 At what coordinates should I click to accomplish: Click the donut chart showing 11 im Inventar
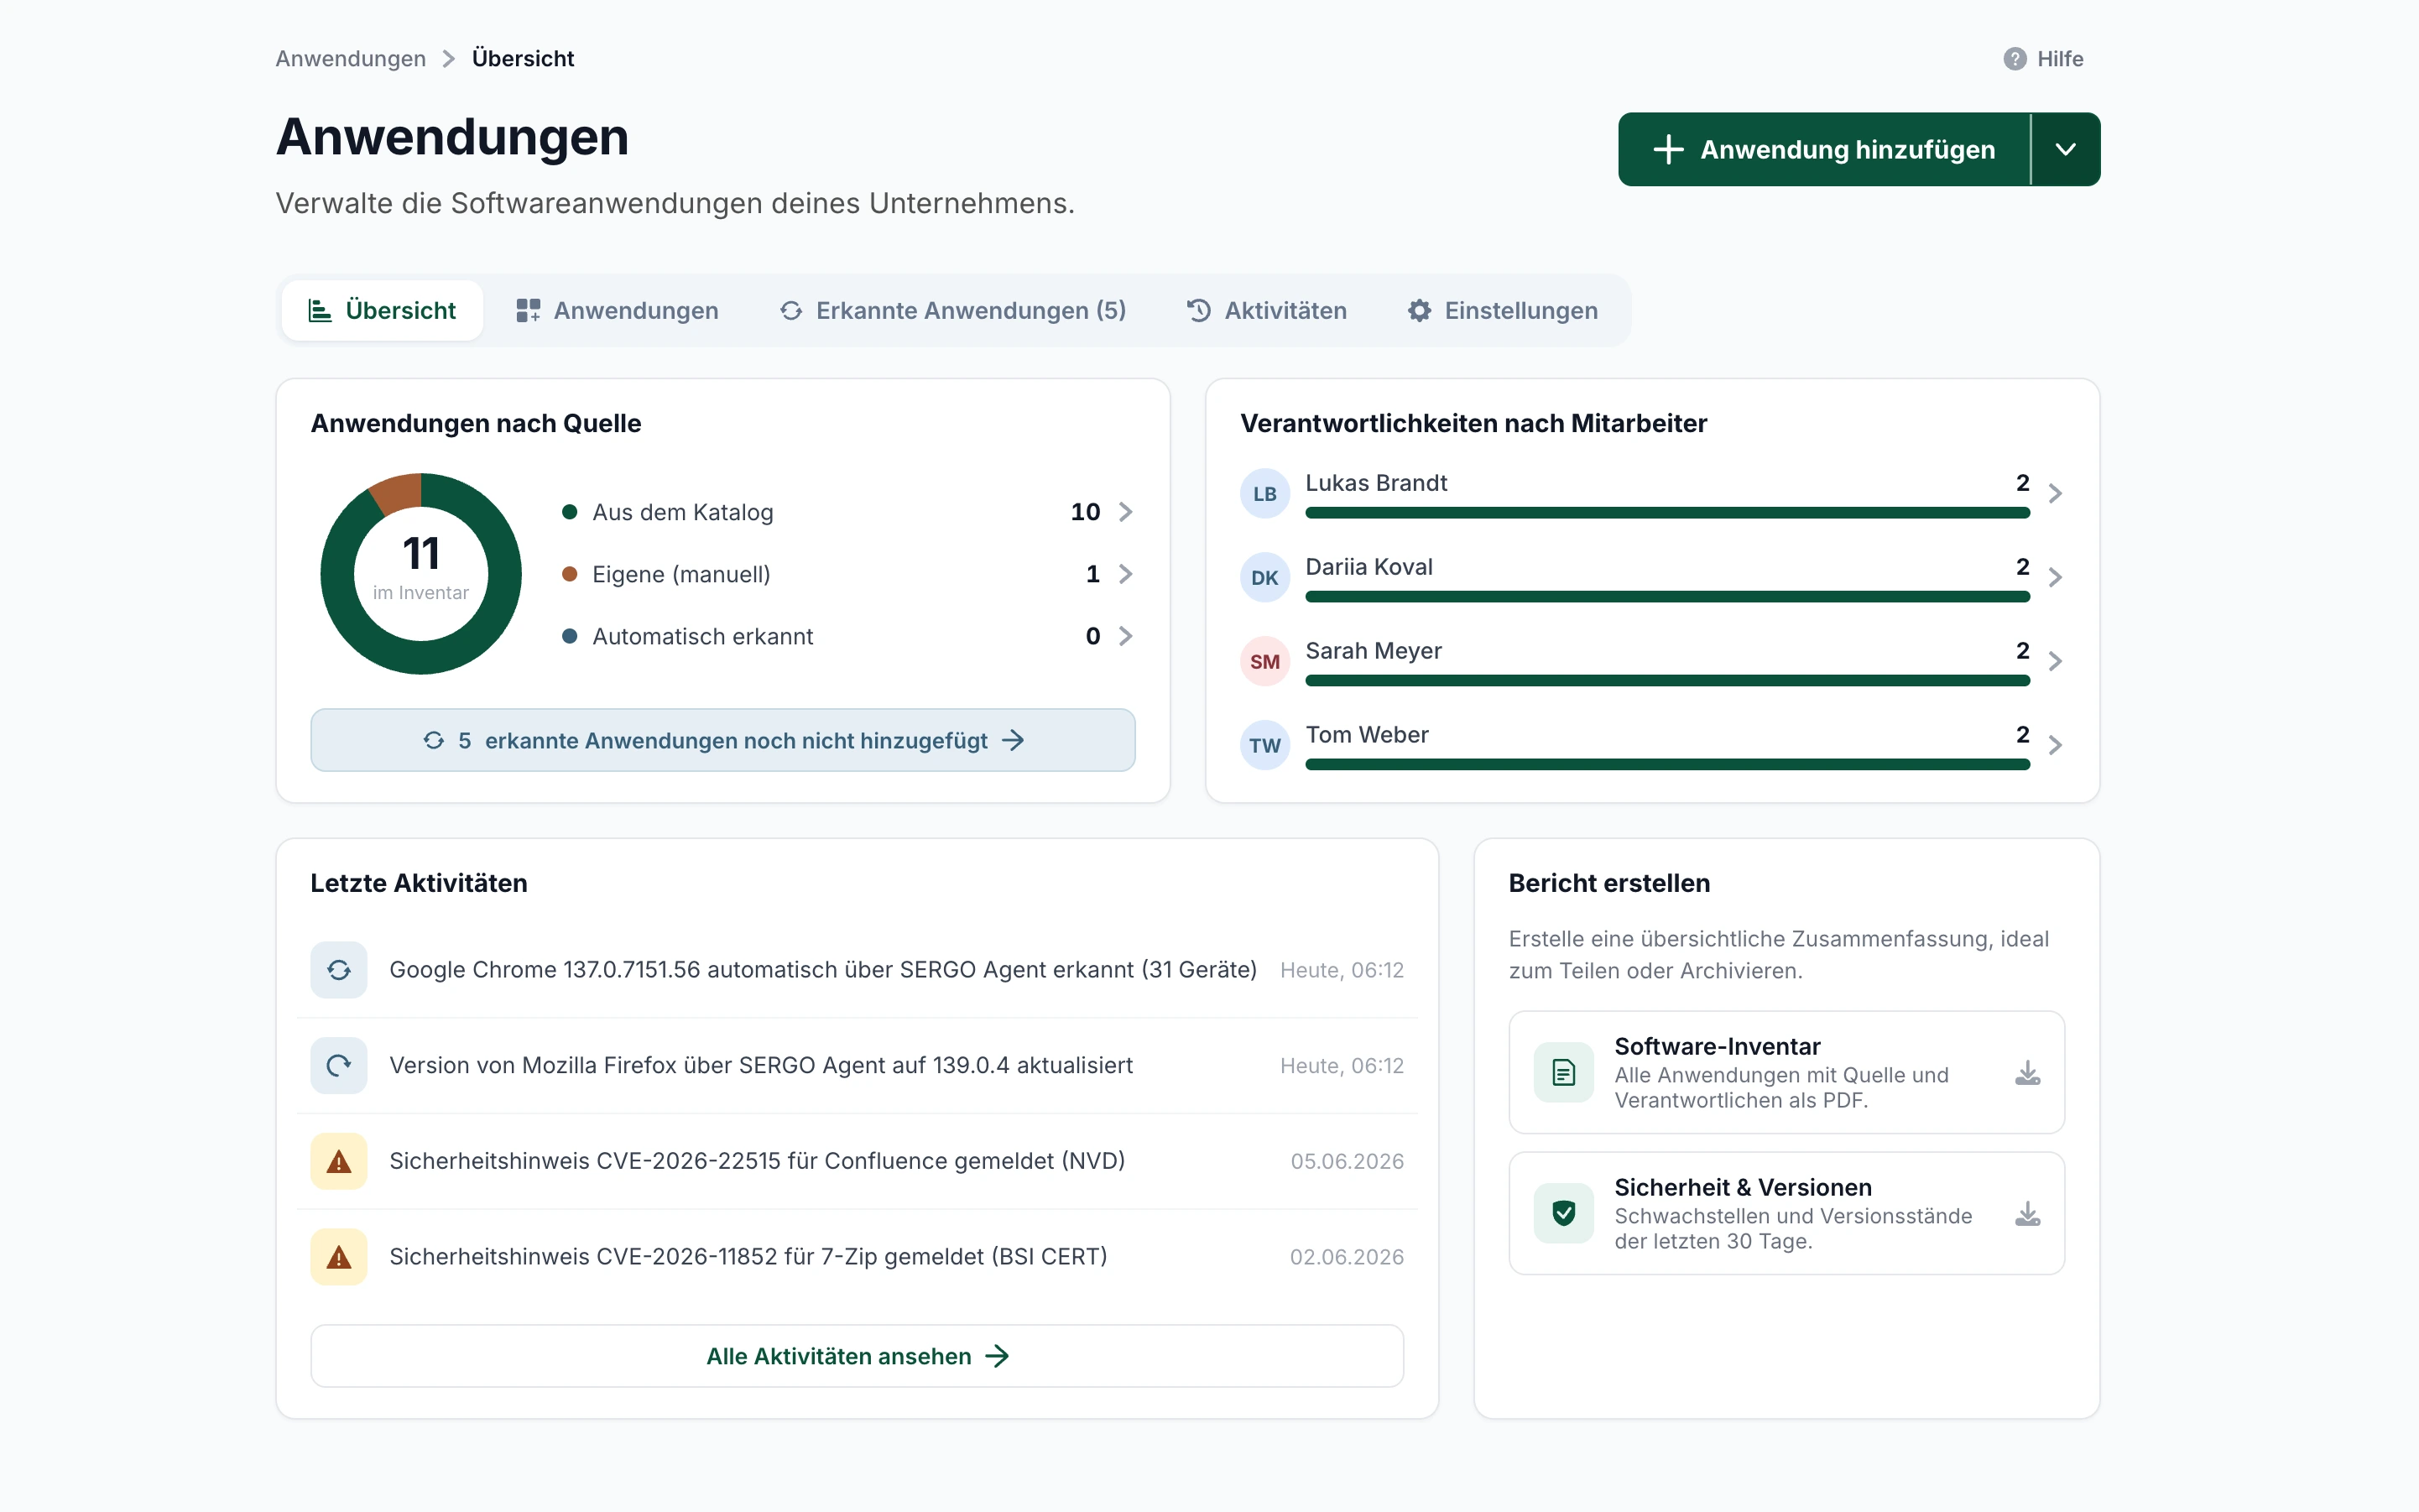point(421,574)
